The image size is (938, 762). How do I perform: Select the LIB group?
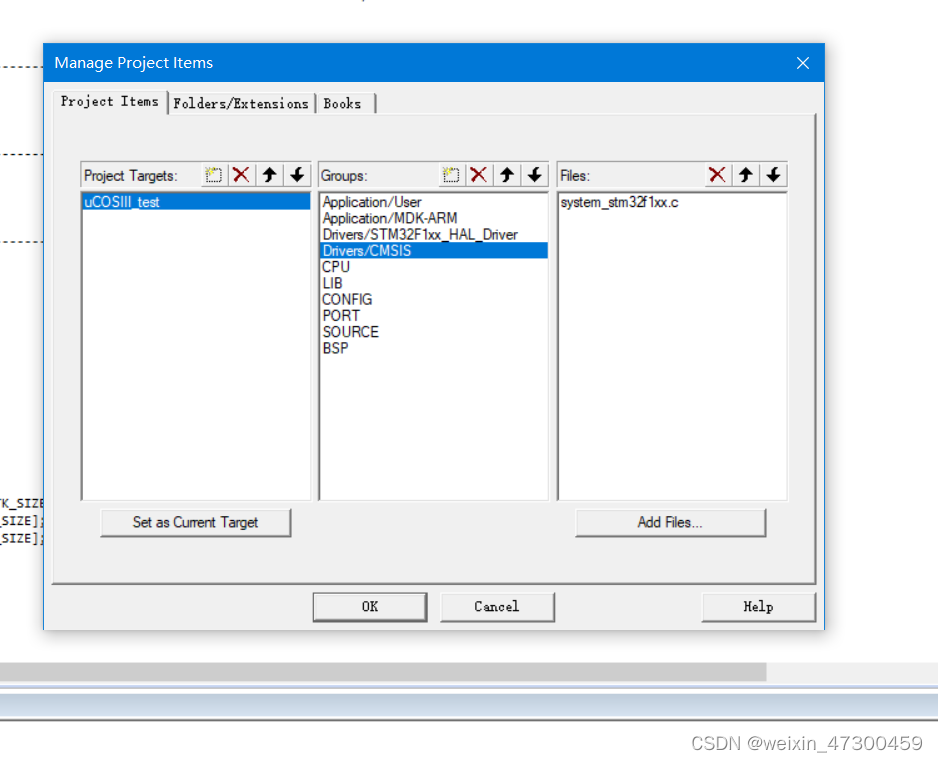coord(434,283)
